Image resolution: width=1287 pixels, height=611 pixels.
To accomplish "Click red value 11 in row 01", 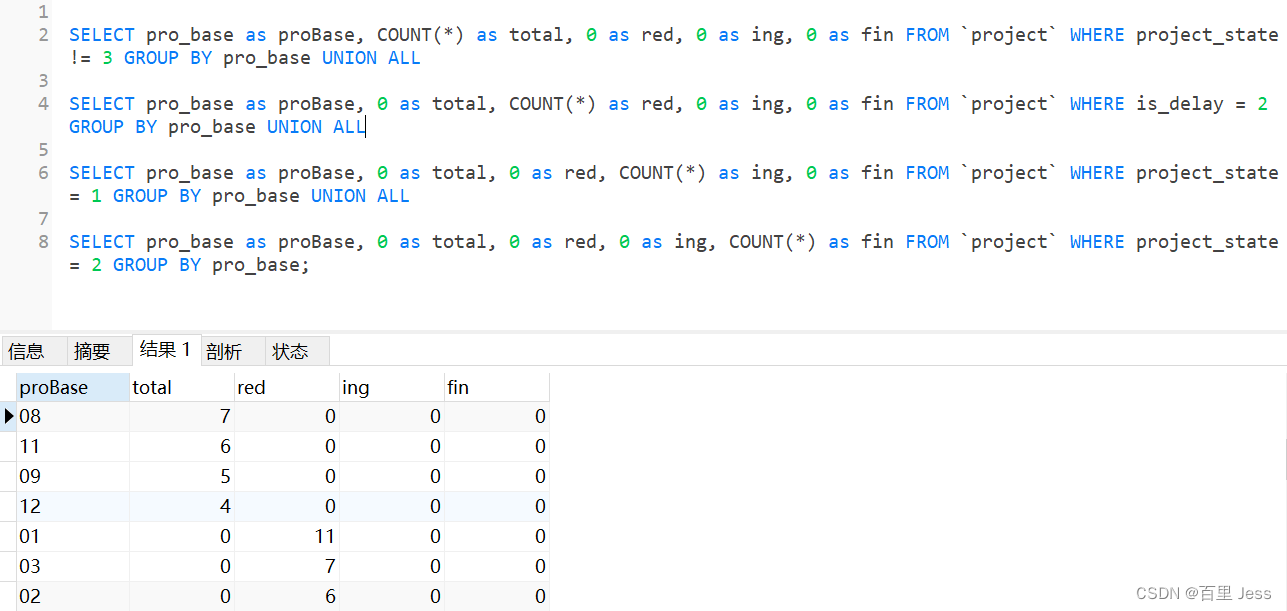I will pyautogui.click(x=287, y=536).
